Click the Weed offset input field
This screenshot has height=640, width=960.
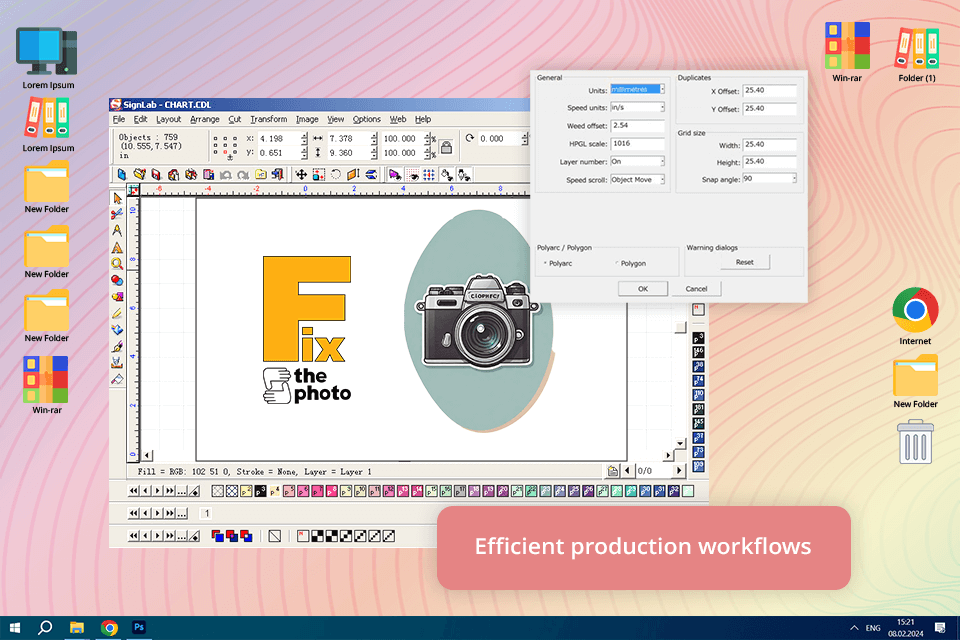tap(637, 126)
